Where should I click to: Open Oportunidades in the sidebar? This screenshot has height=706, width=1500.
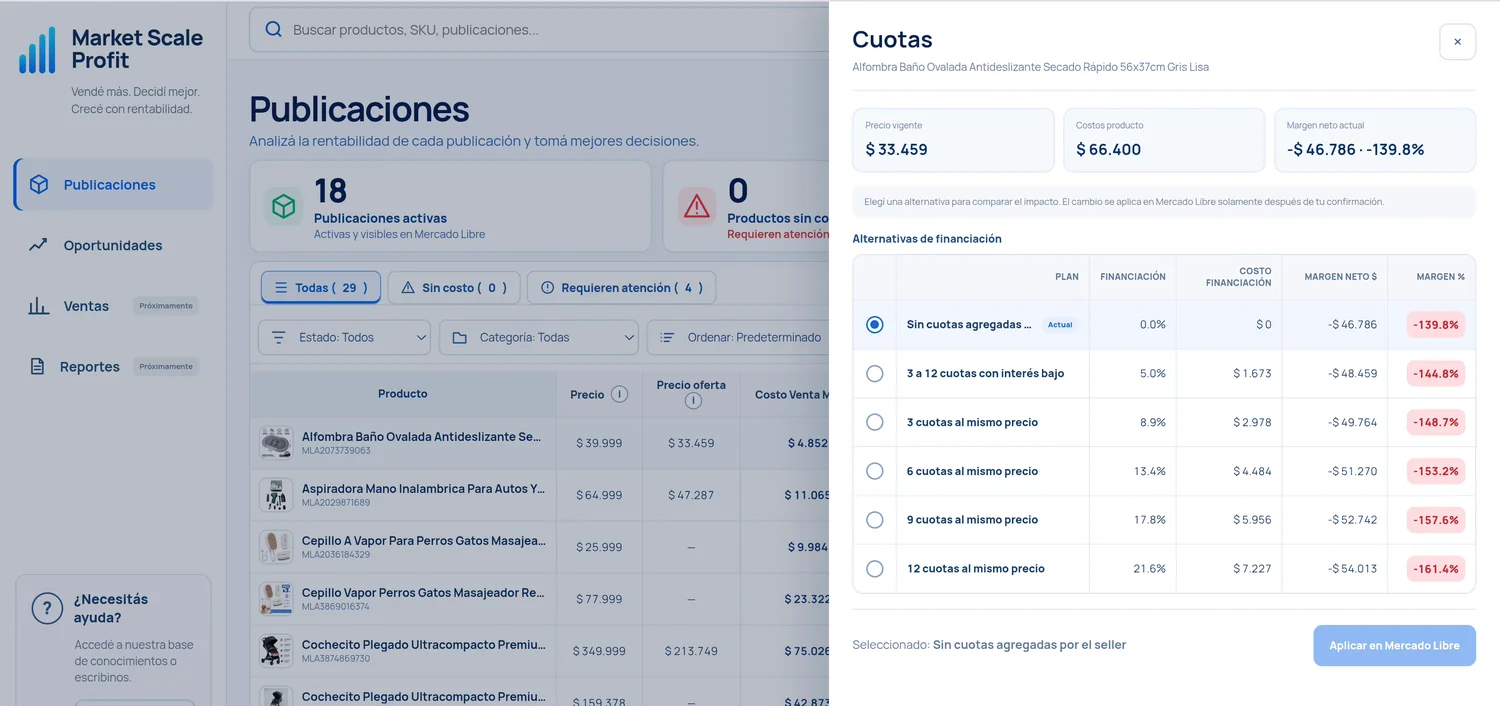pyautogui.click(x=113, y=245)
